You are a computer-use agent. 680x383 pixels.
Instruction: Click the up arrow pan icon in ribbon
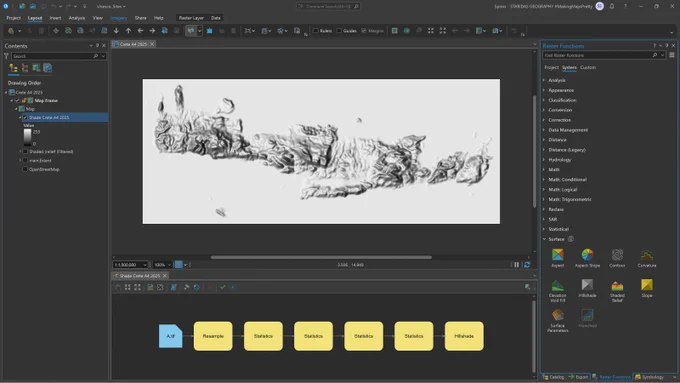point(128,31)
